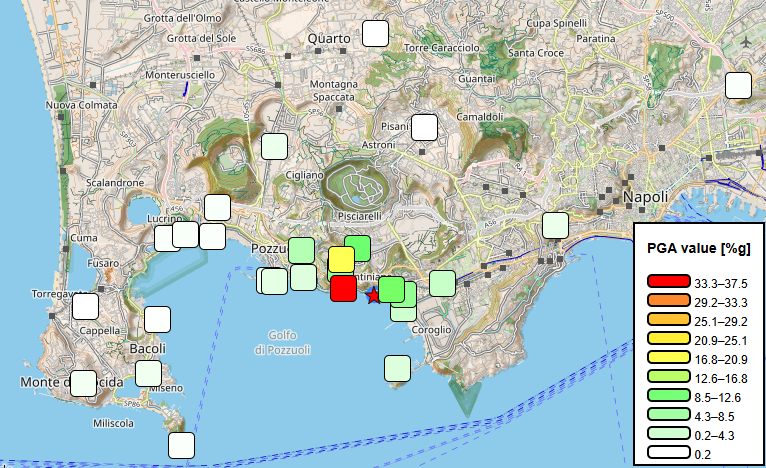Viewport: 766px width, 468px height.
Task: Open the white station marker next to Pisani
Action: (x=424, y=128)
